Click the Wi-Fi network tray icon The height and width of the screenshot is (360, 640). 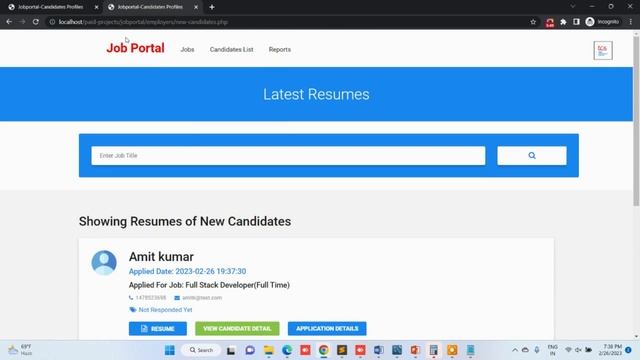pyautogui.click(x=568, y=350)
